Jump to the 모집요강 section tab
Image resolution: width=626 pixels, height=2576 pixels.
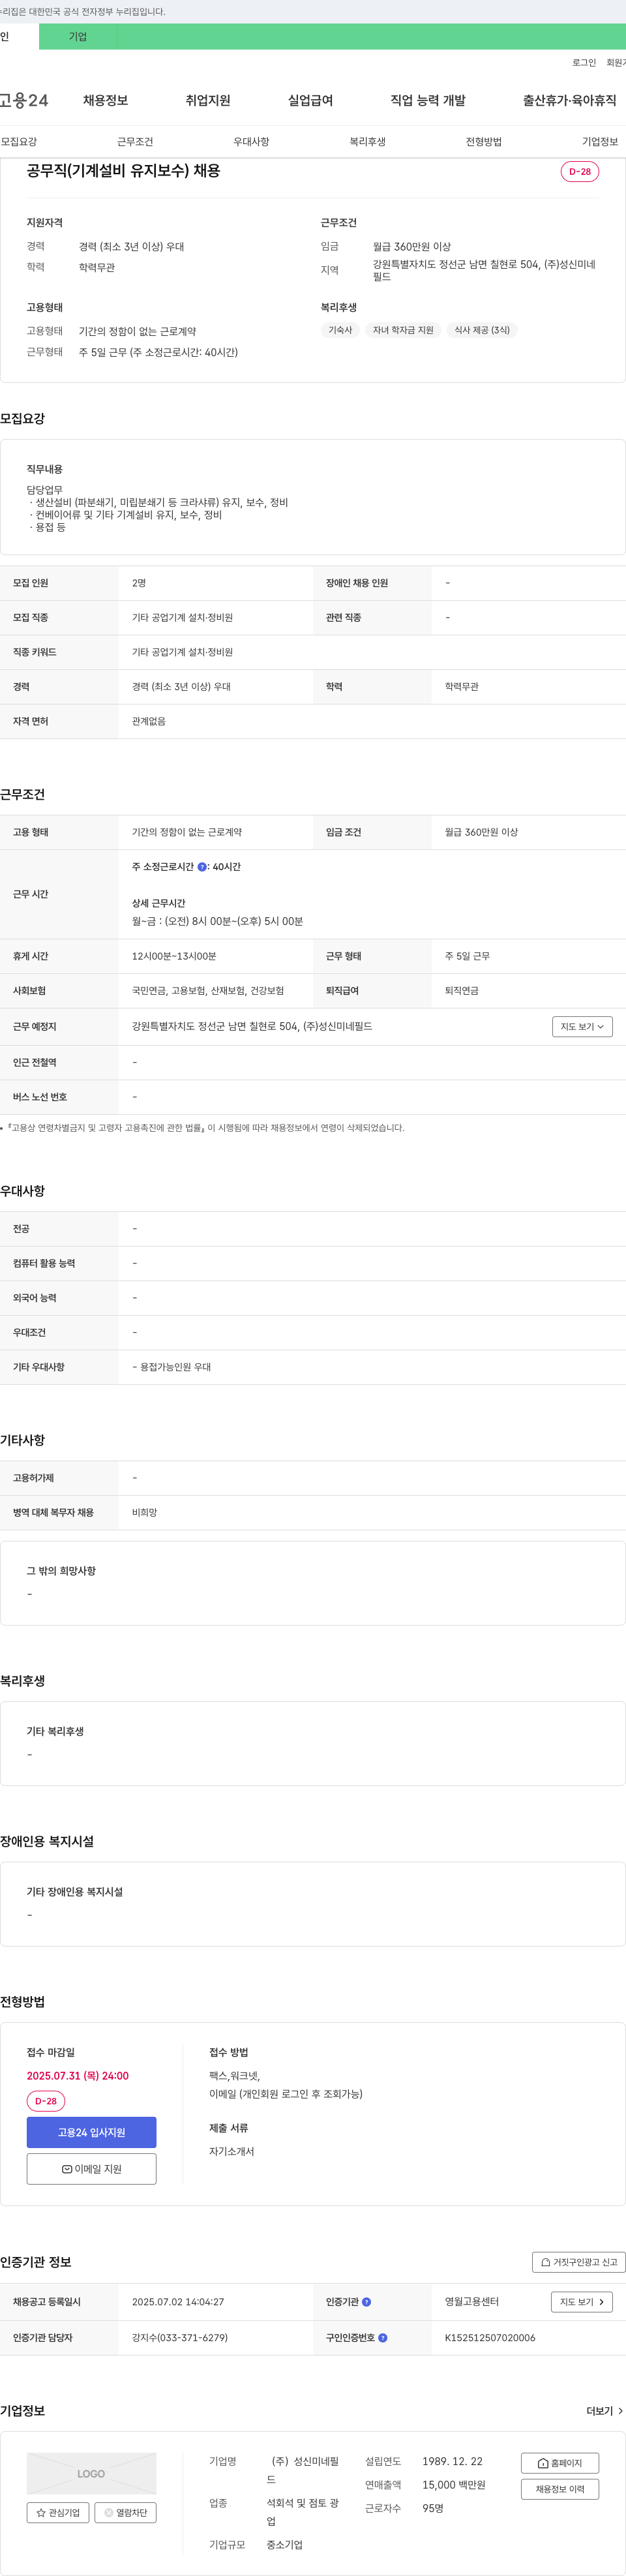[x=19, y=142]
